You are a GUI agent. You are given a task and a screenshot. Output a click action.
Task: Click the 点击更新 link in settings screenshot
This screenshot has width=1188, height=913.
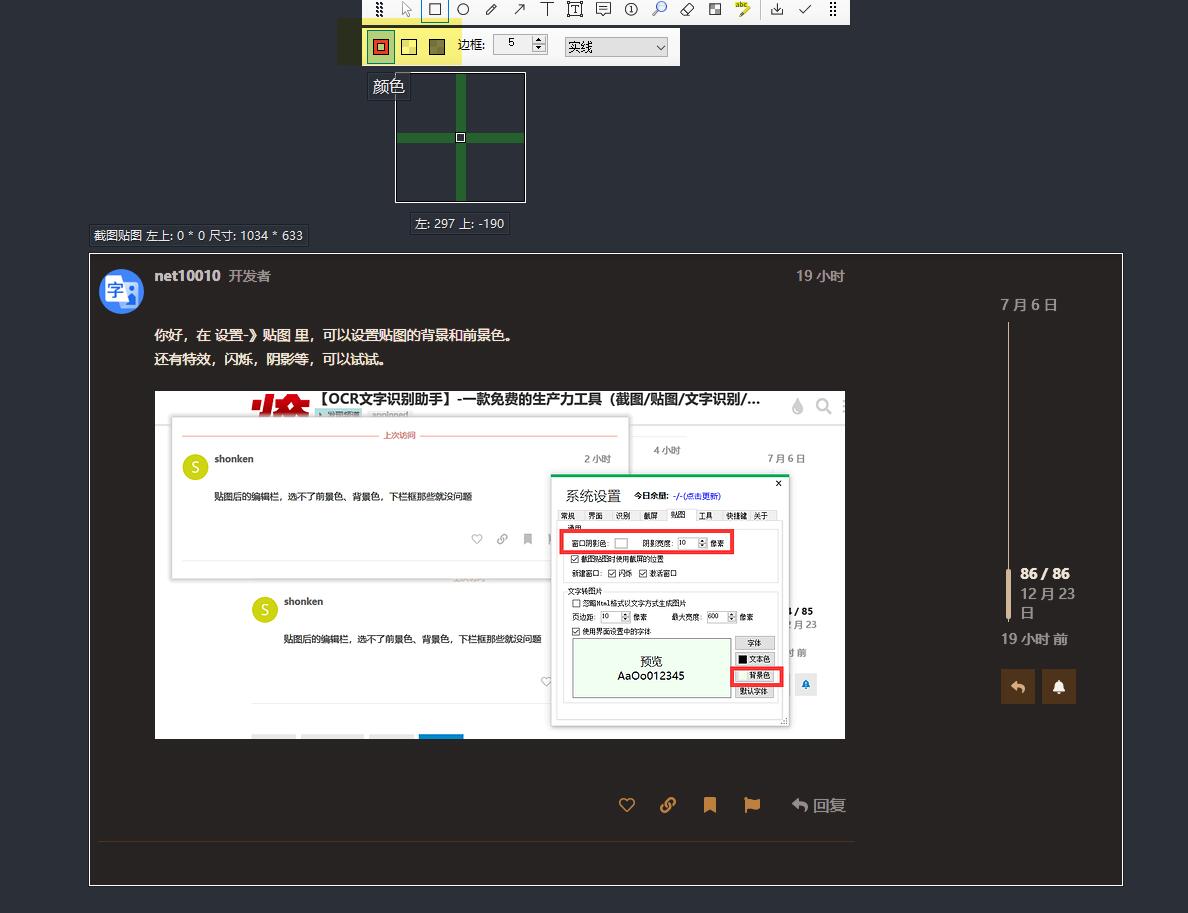point(701,496)
